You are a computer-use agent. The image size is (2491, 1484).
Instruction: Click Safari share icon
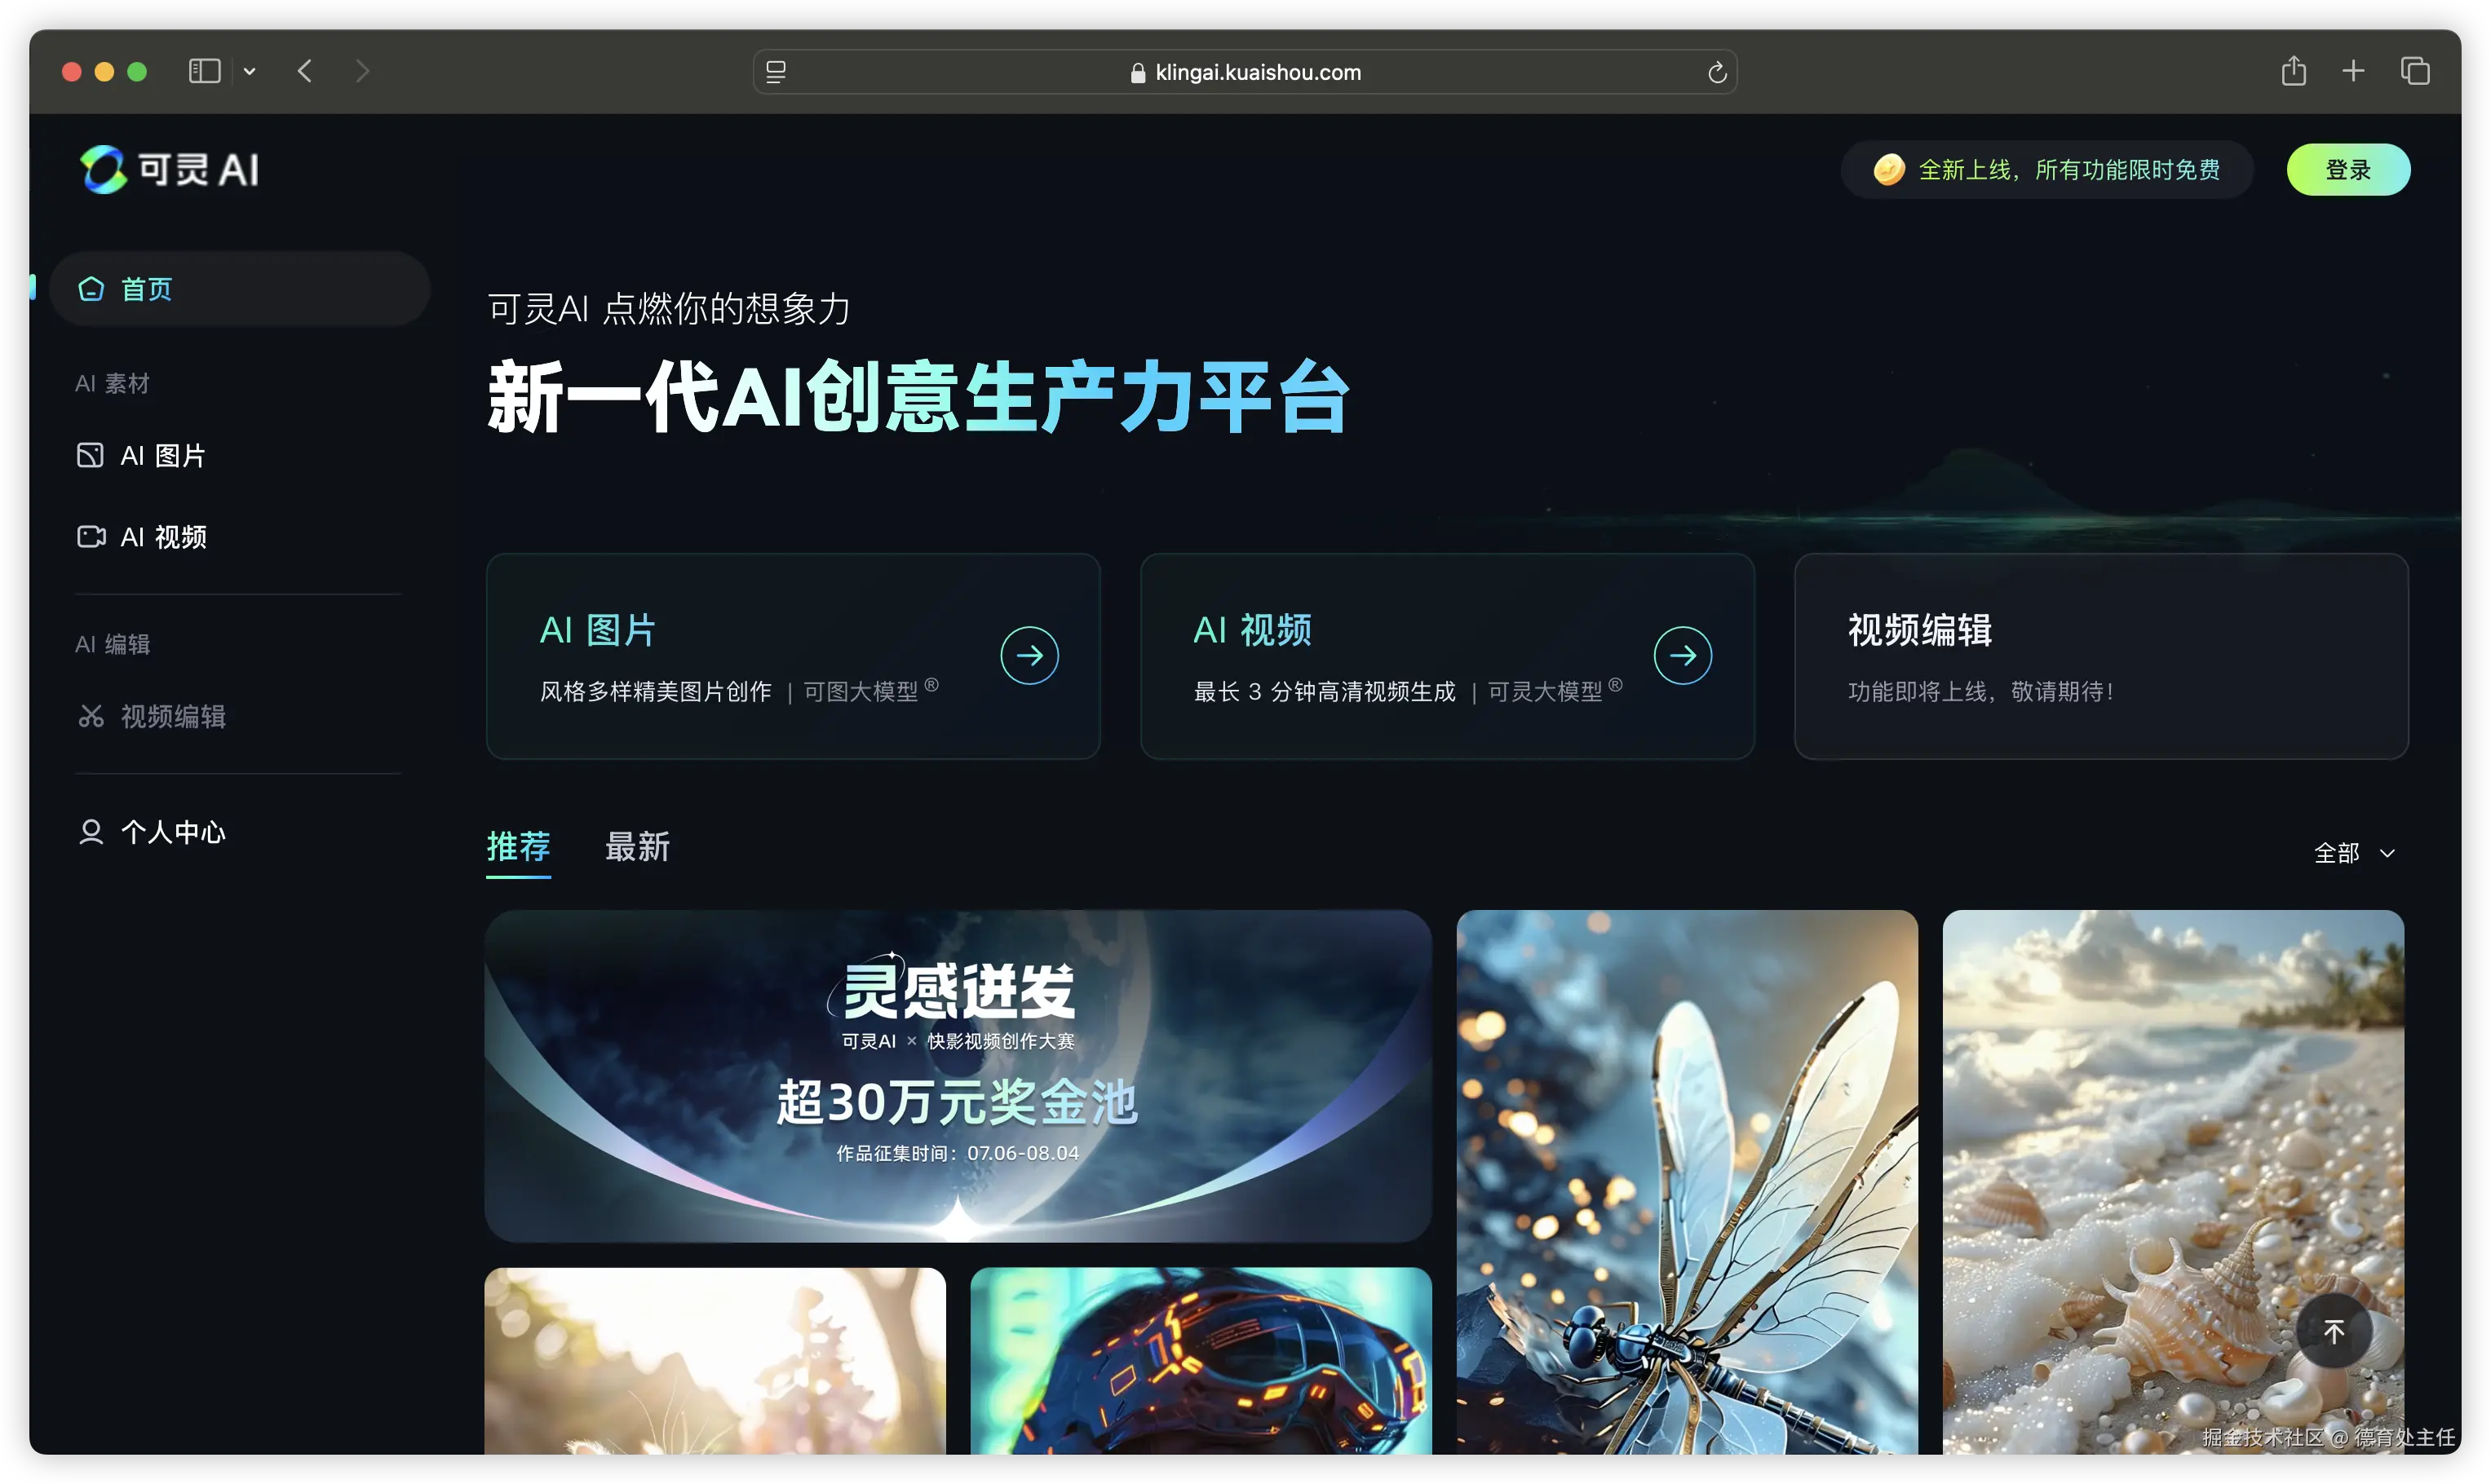coord(2293,71)
